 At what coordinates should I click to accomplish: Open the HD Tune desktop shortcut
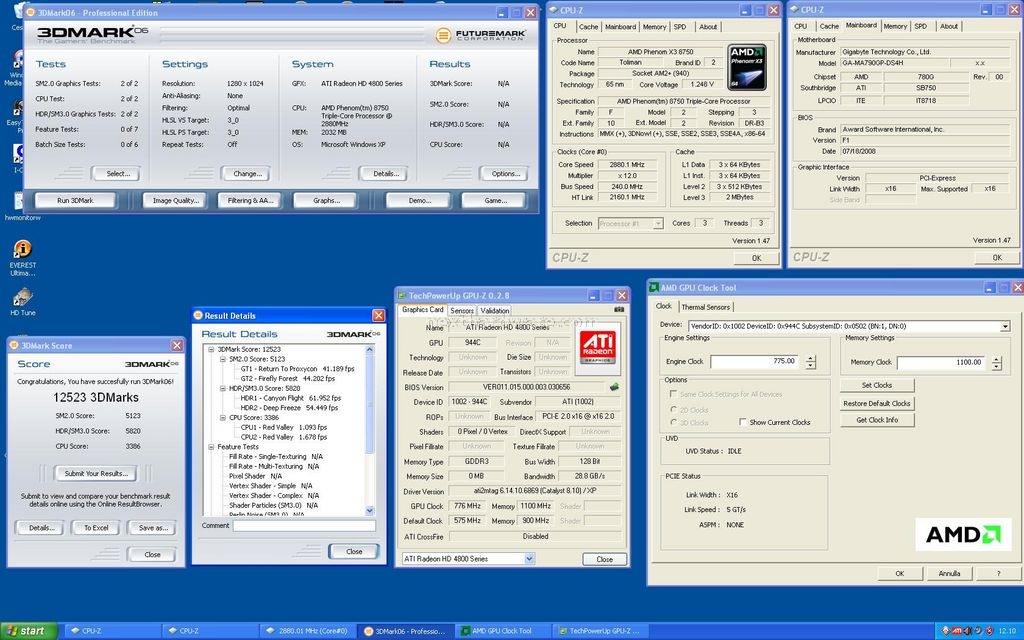(x=22, y=302)
